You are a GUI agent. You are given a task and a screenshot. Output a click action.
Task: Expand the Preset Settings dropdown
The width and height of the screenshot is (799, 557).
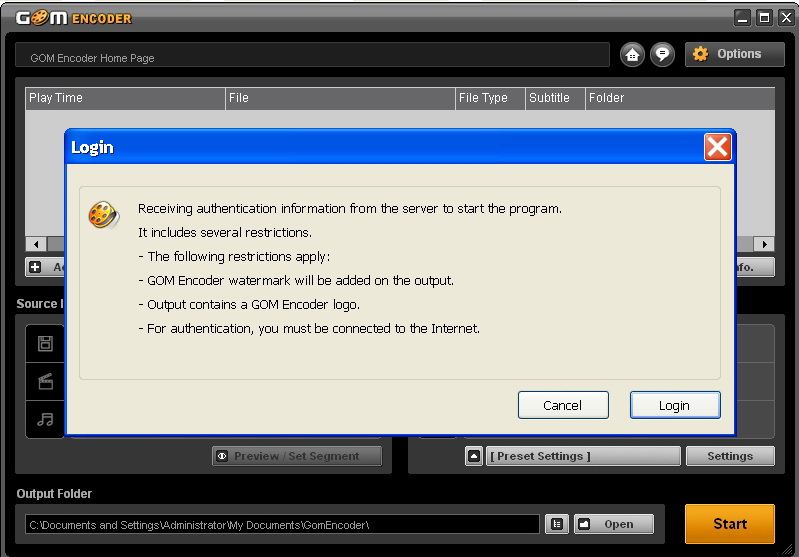(583, 456)
